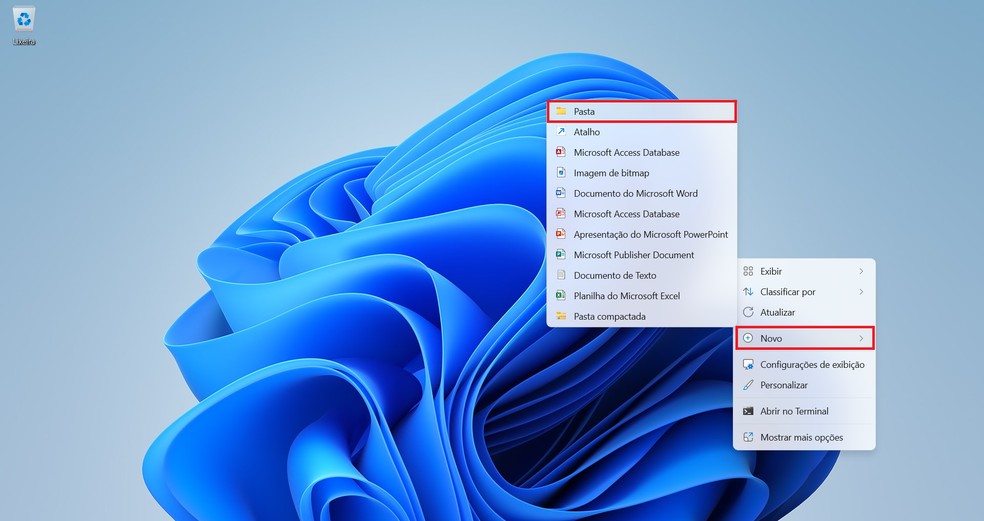Image resolution: width=984 pixels, height=521 pixels.
Task: Click the brush icon beside Personalizar
Action: (x=748, y=385)
